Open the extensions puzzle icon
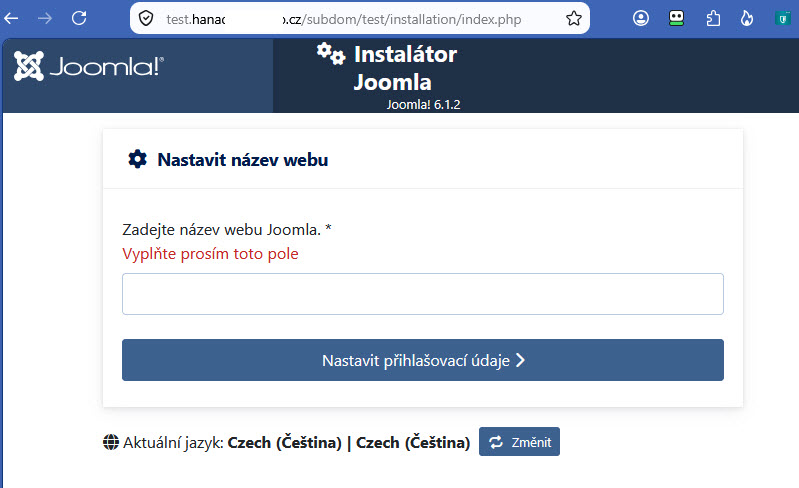This screenshot has height=488, width=799. pos(713,19)
